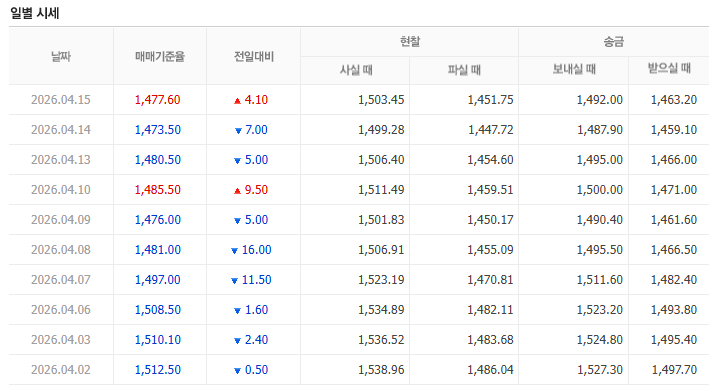719x389 pixels.
Task: Select cash sell rate 1,455.09
Action: [490, 250]
